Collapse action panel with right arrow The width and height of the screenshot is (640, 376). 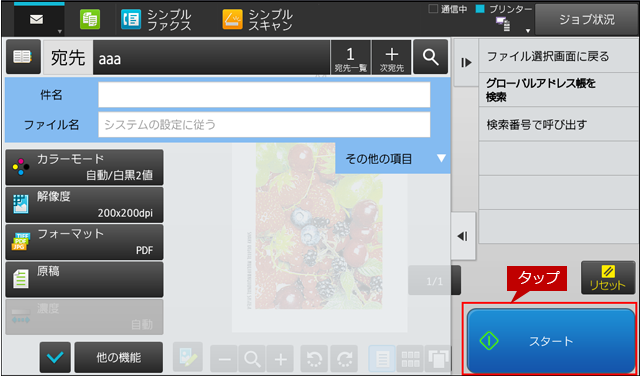(466, 62)
